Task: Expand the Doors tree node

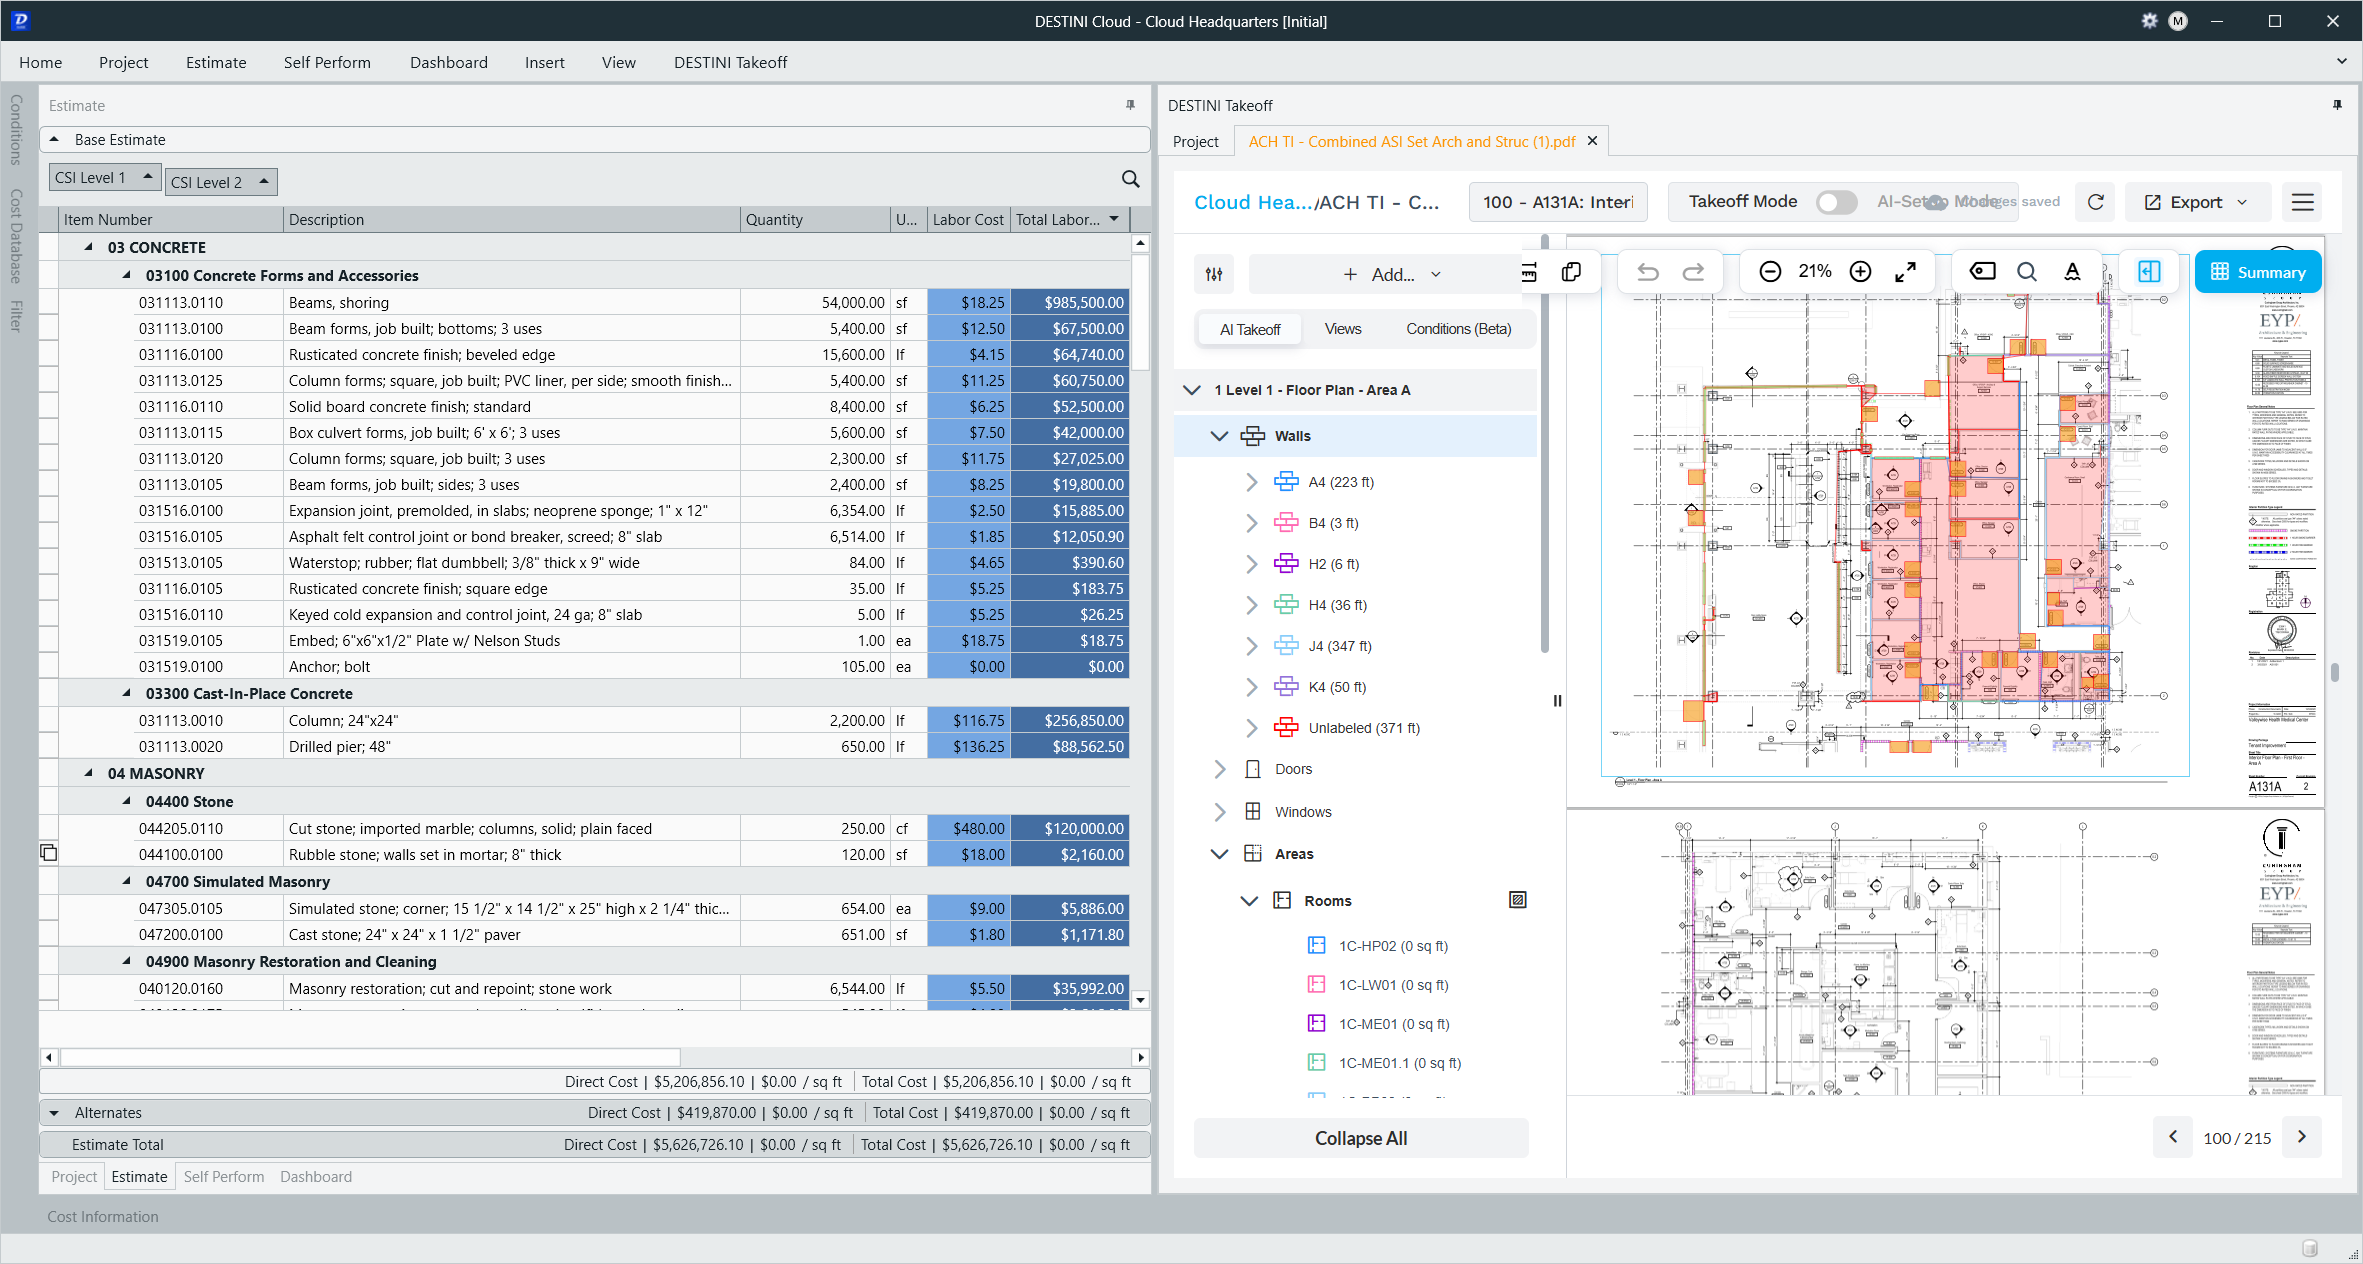Action: pos(1219,769)
